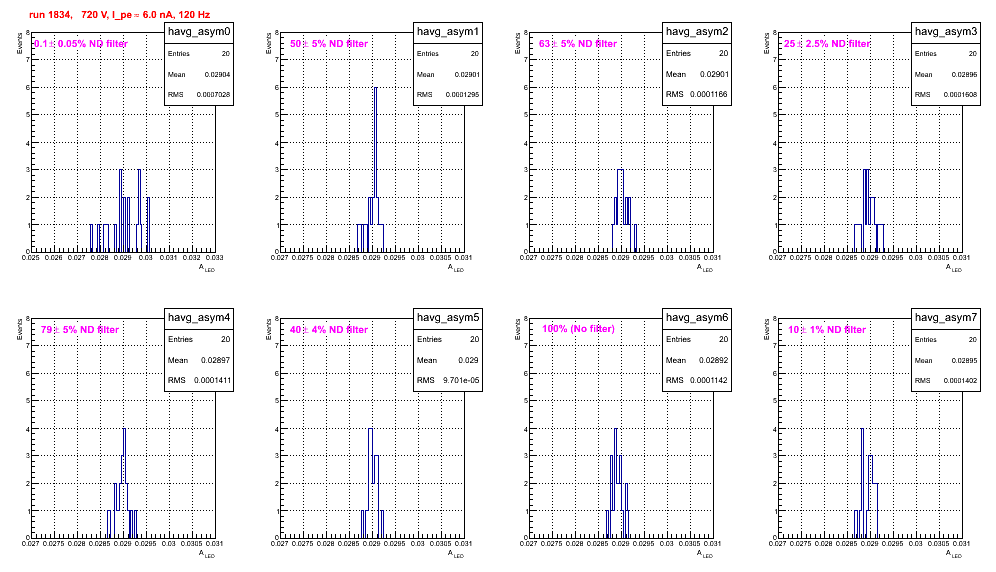Click RMS value 0.0007028 in havg_asym0
The height and width of the screenshot is (572, 996).
coord(213,95)
